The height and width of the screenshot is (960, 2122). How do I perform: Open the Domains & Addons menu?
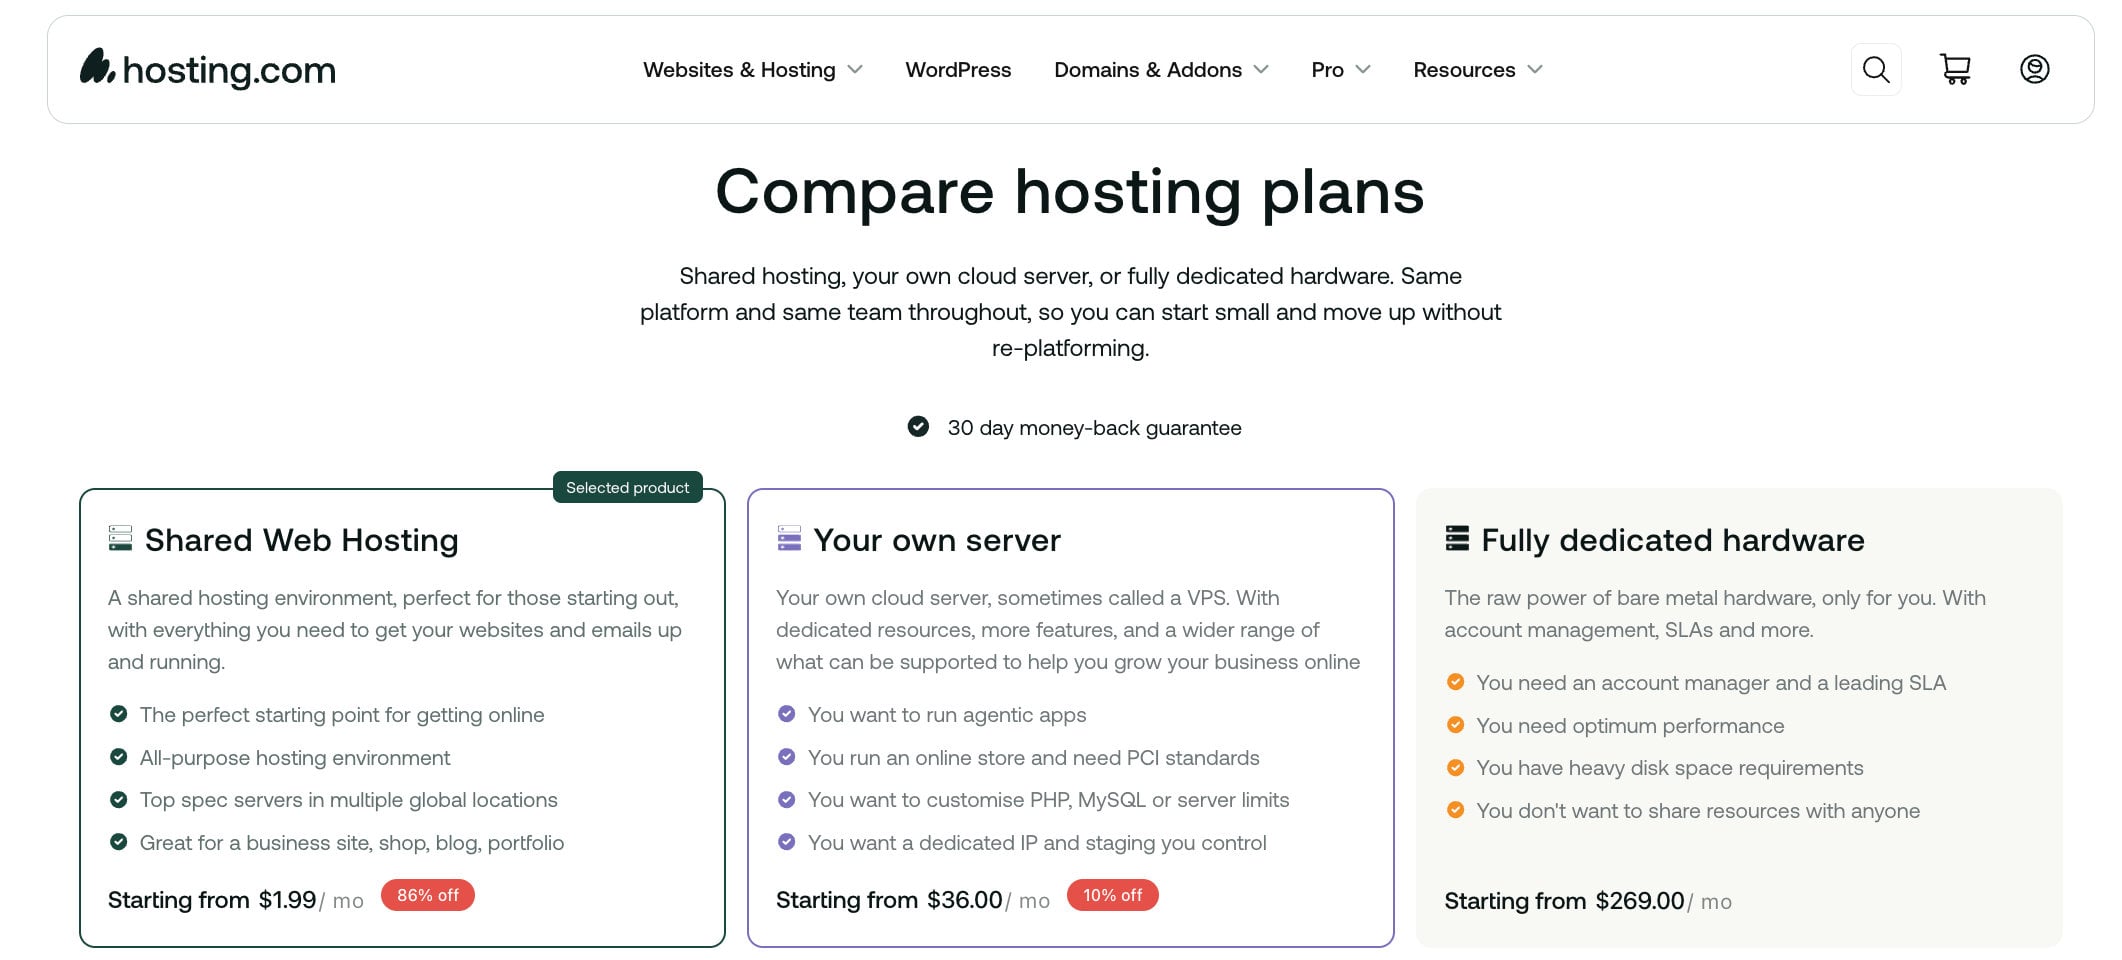pyautogui.click(x=1148, y=70)
